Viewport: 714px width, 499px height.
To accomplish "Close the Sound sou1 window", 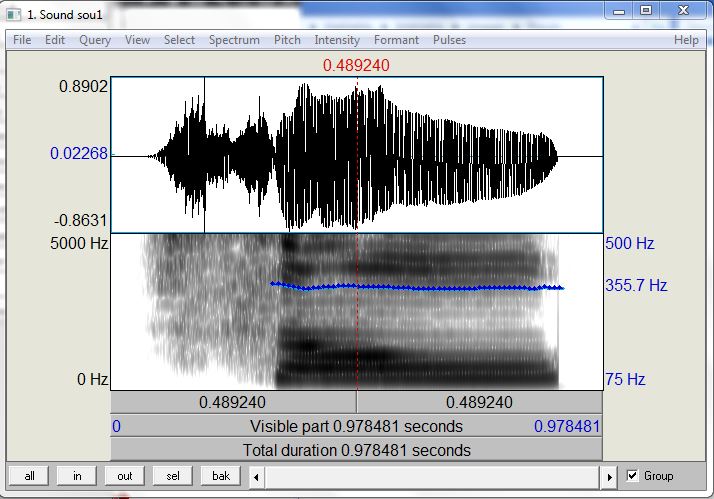I will [x=683, y=11].
